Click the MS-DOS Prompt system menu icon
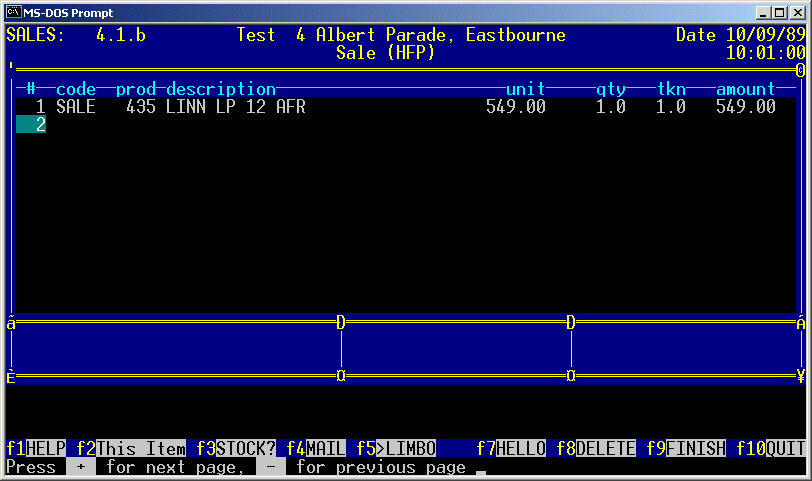Image resolution: width=812 pixels, height=481 pixels. [15, 12]
